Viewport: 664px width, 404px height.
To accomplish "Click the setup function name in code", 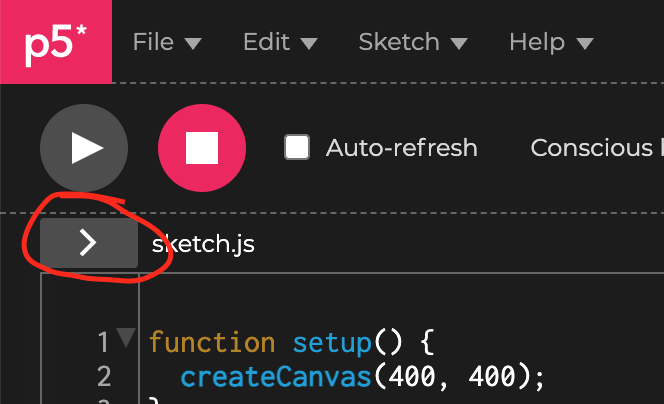I will coord(332,343).
